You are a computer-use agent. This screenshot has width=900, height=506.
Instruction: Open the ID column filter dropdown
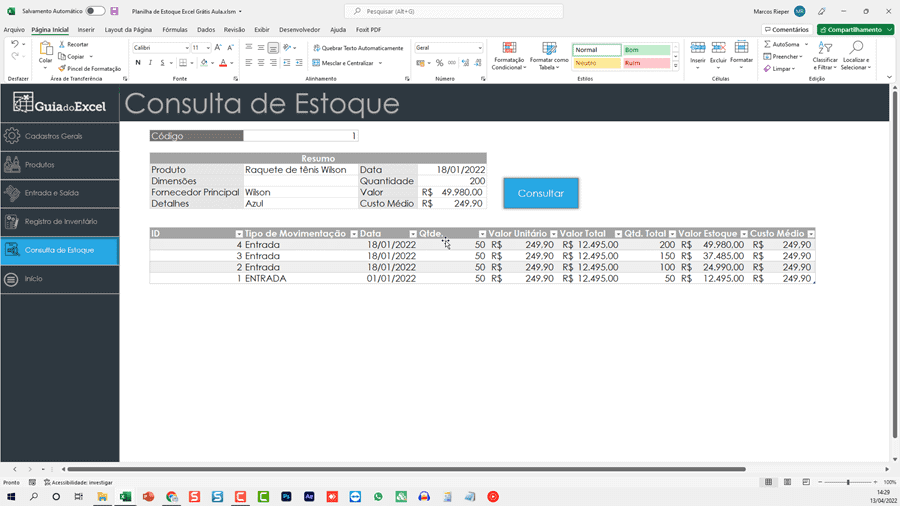pos(239,234)
